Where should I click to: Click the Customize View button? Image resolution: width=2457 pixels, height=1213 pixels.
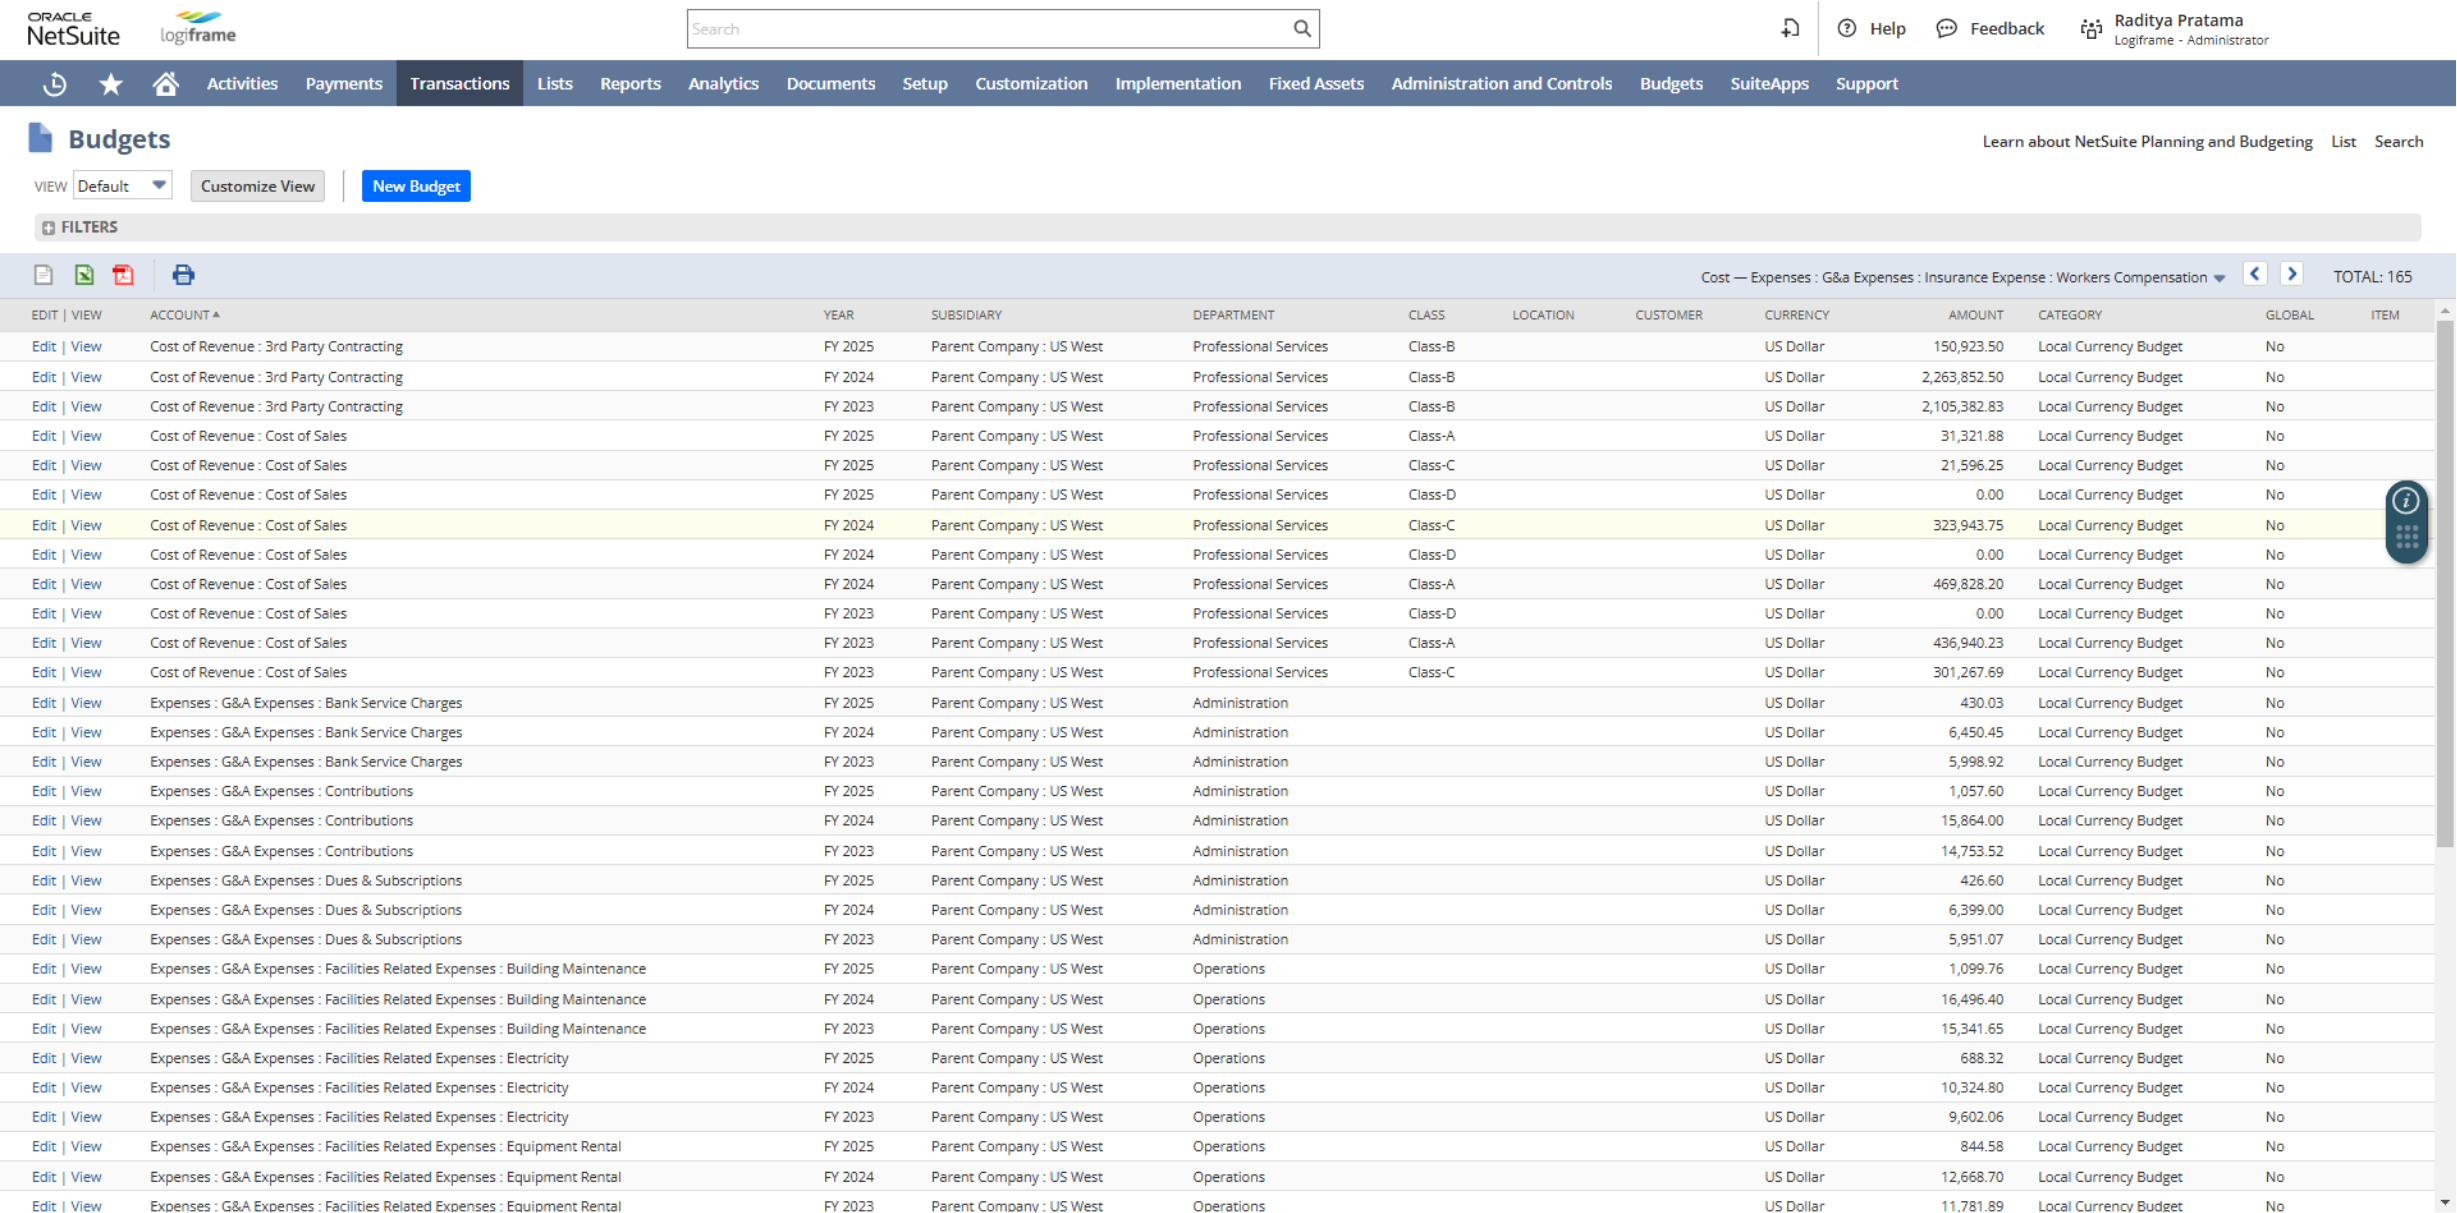(255, 186)
